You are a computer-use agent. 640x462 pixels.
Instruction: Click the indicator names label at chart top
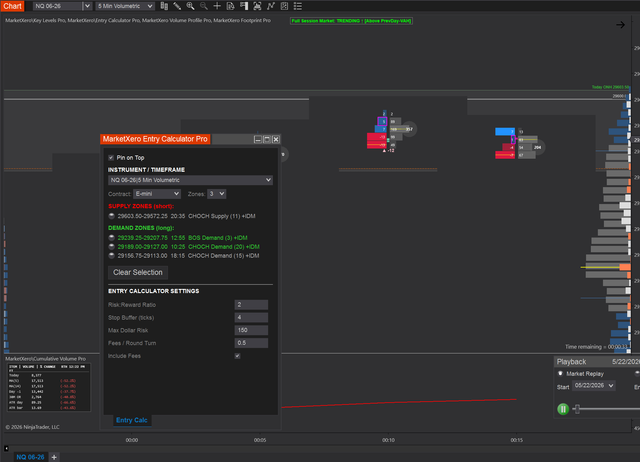pyautogui.click(x=138, y=20)
